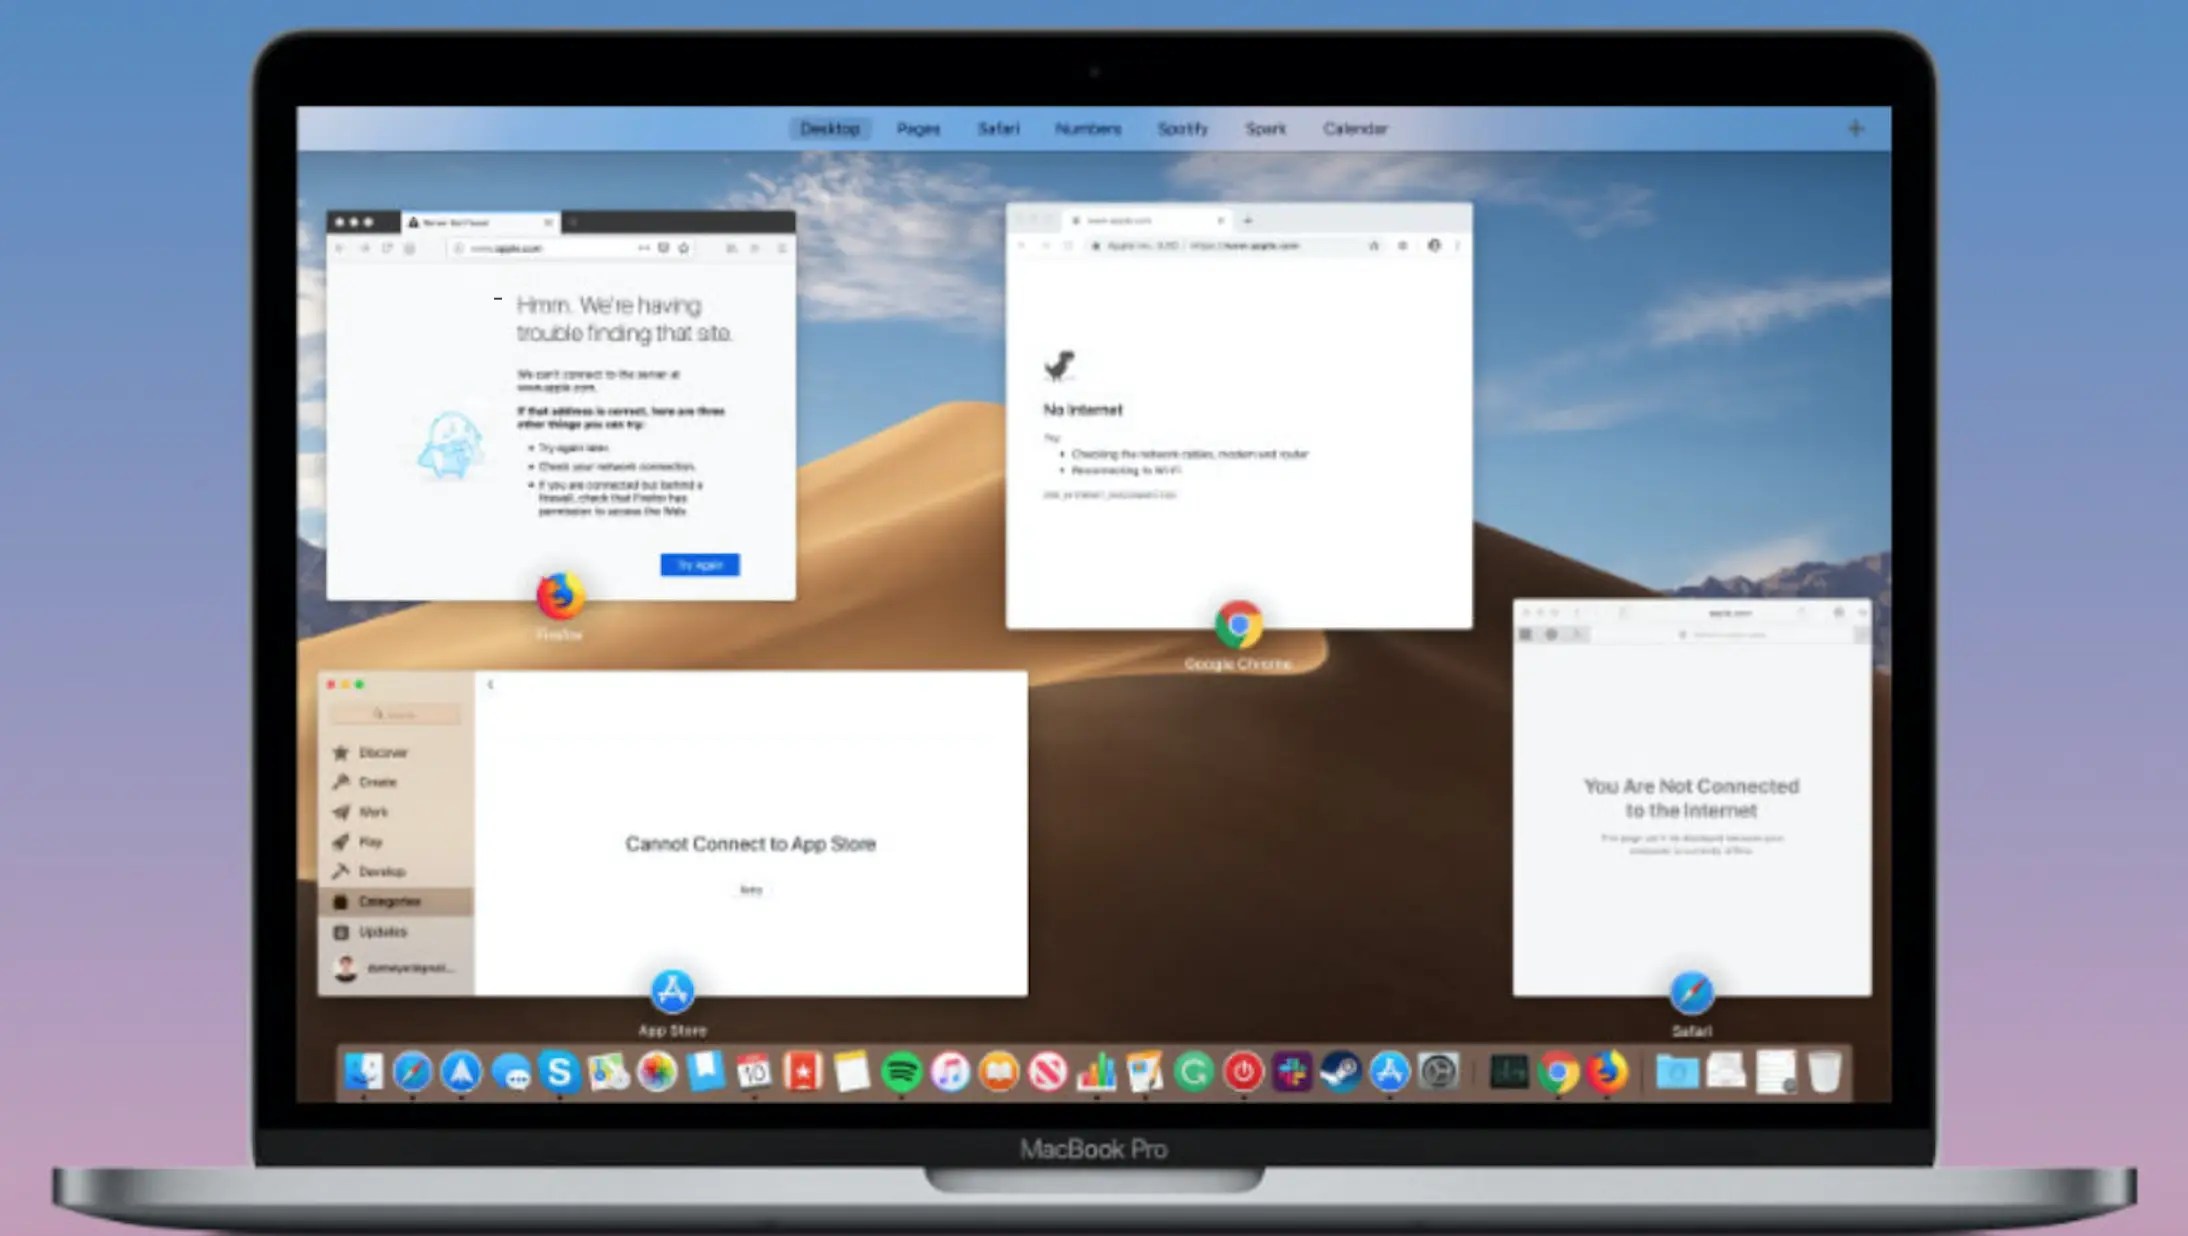Launch Spotify from the dock

click(x=901, y=1072)
